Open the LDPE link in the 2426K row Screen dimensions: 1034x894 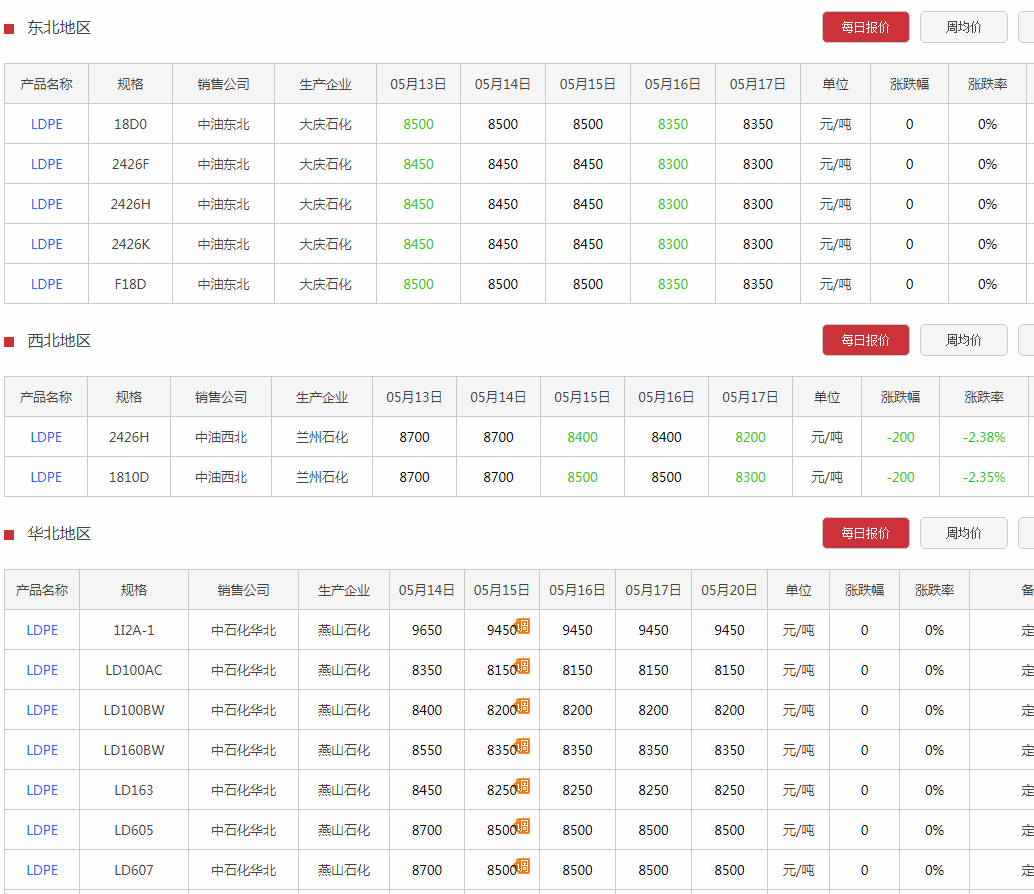tap(46, 244)
